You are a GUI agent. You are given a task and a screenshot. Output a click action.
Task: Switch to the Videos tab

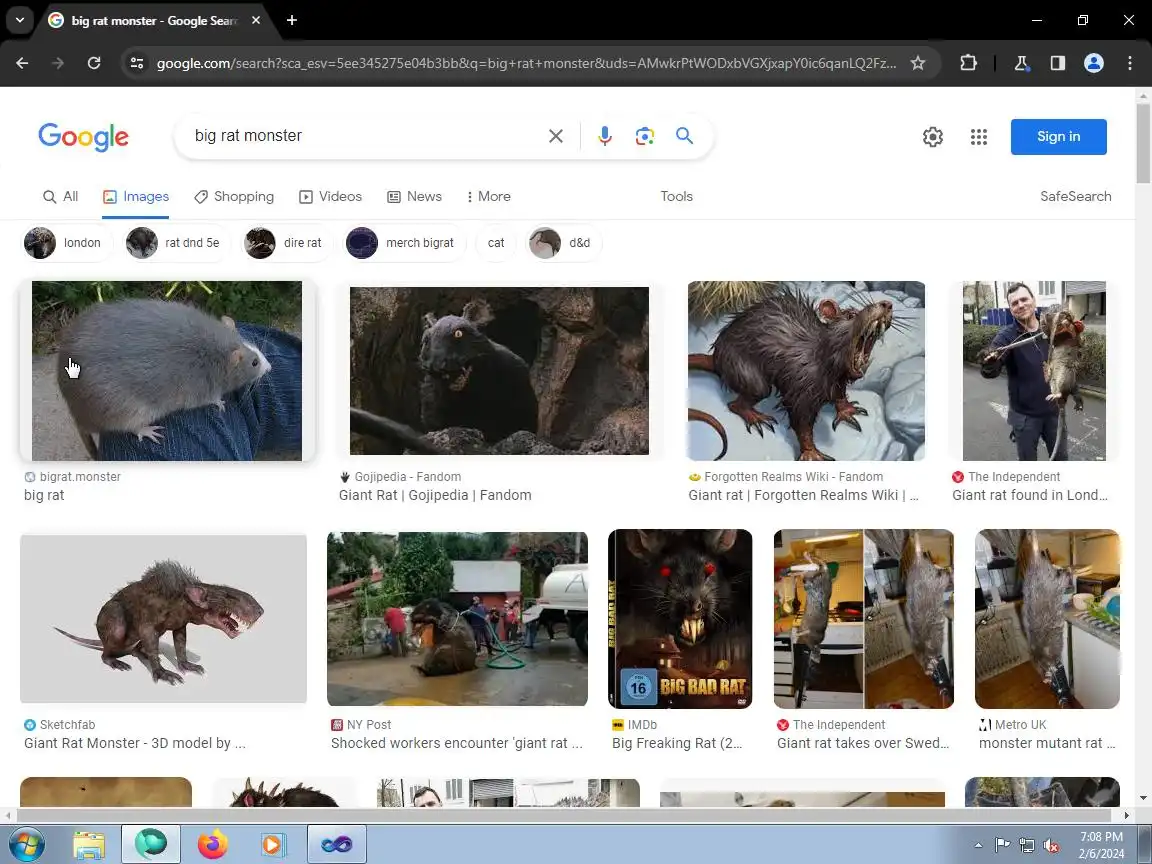pyautogui.click(x=331, y=196)
